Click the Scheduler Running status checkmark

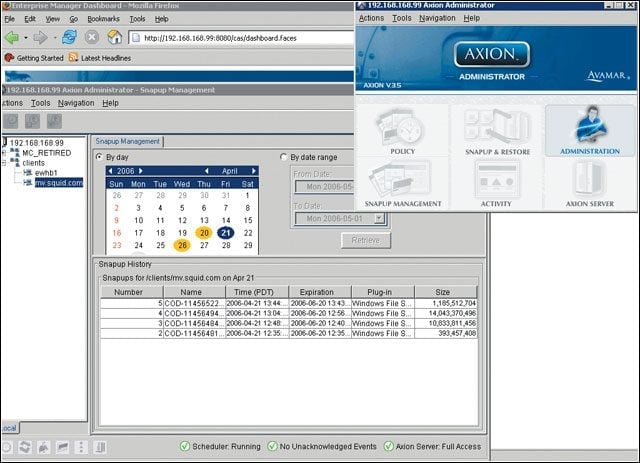pyautogui.click(x=185, y=446)
